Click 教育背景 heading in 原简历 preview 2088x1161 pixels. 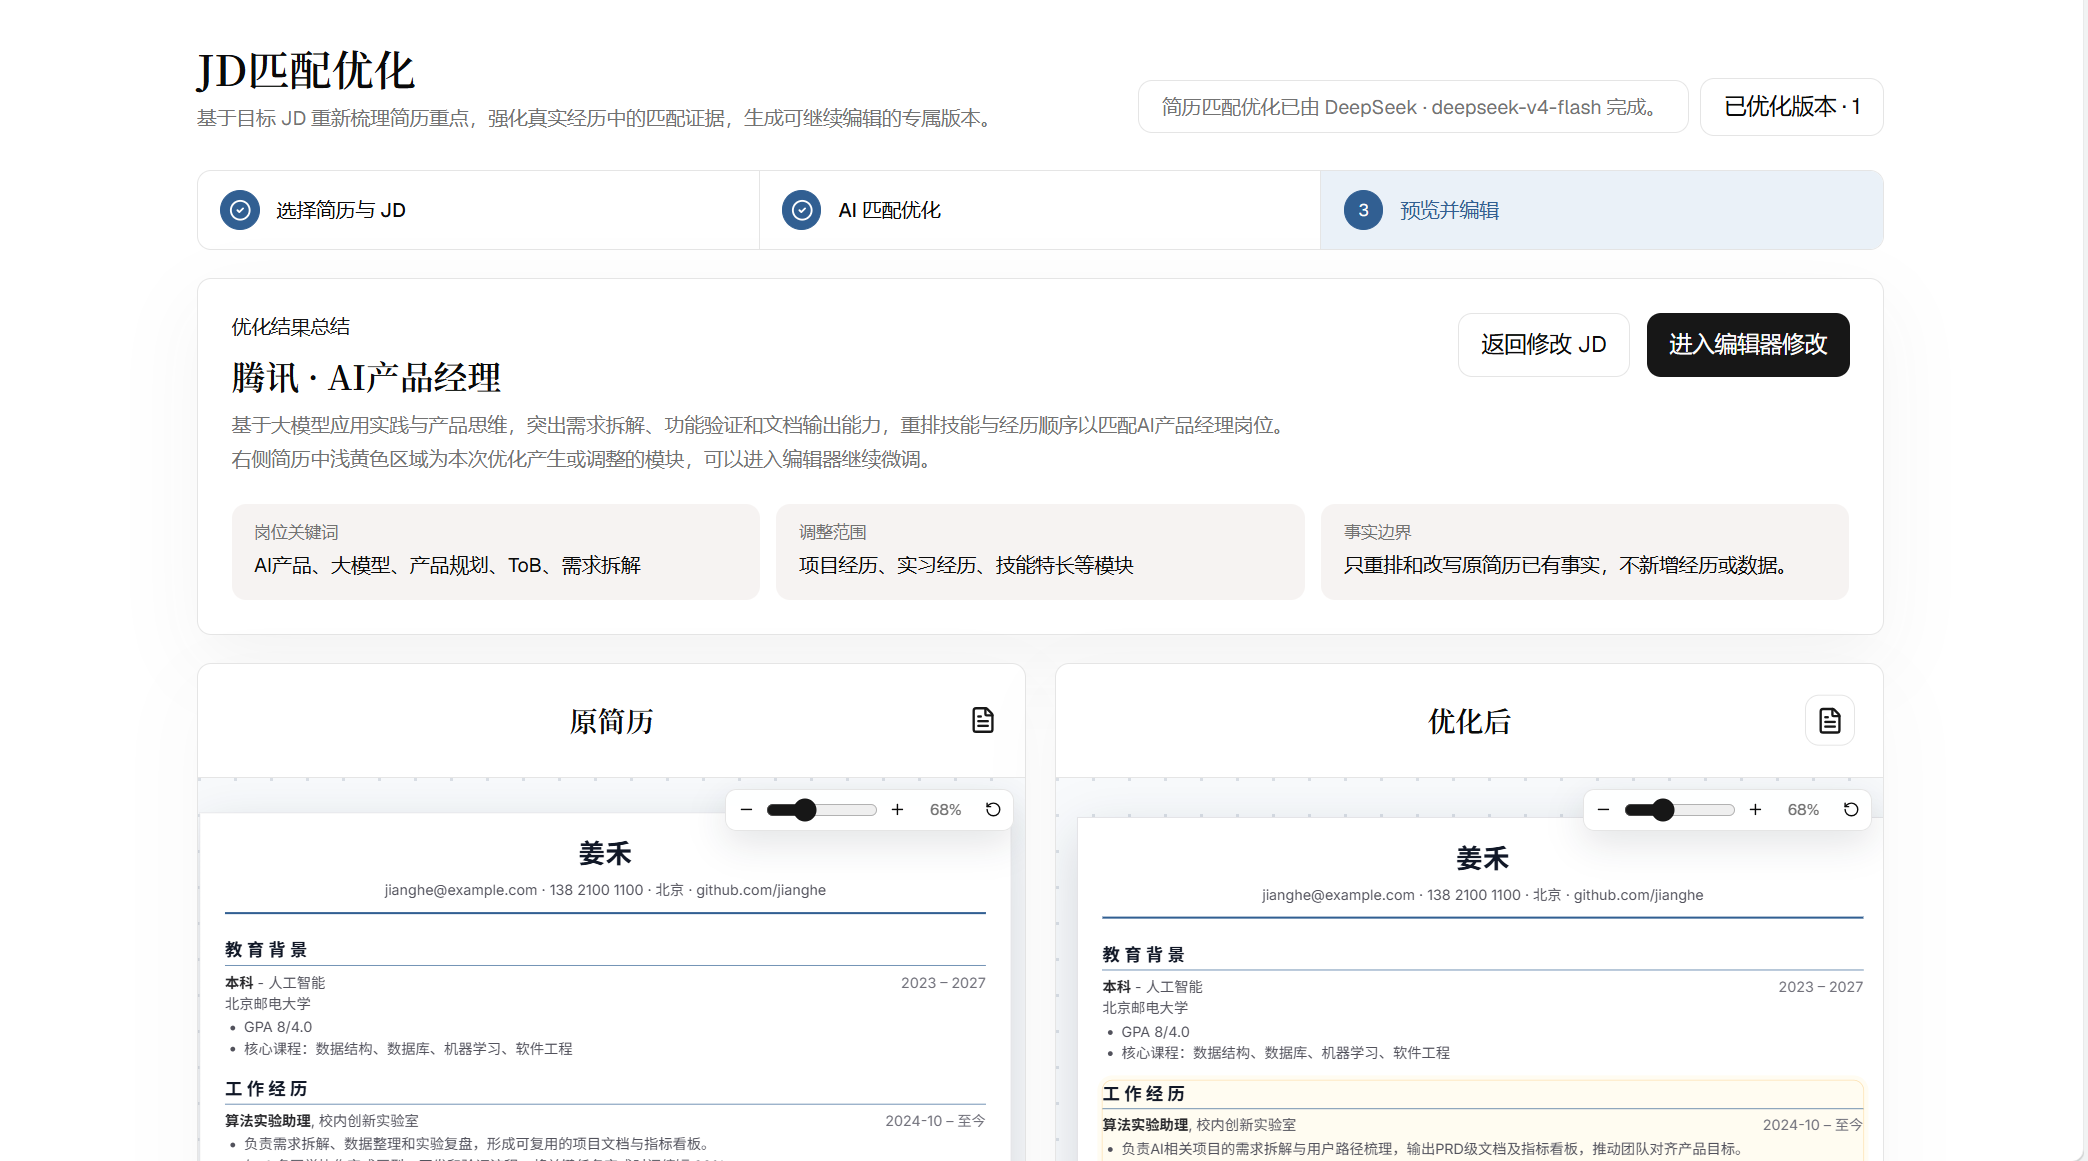click(x=266, y=950)
